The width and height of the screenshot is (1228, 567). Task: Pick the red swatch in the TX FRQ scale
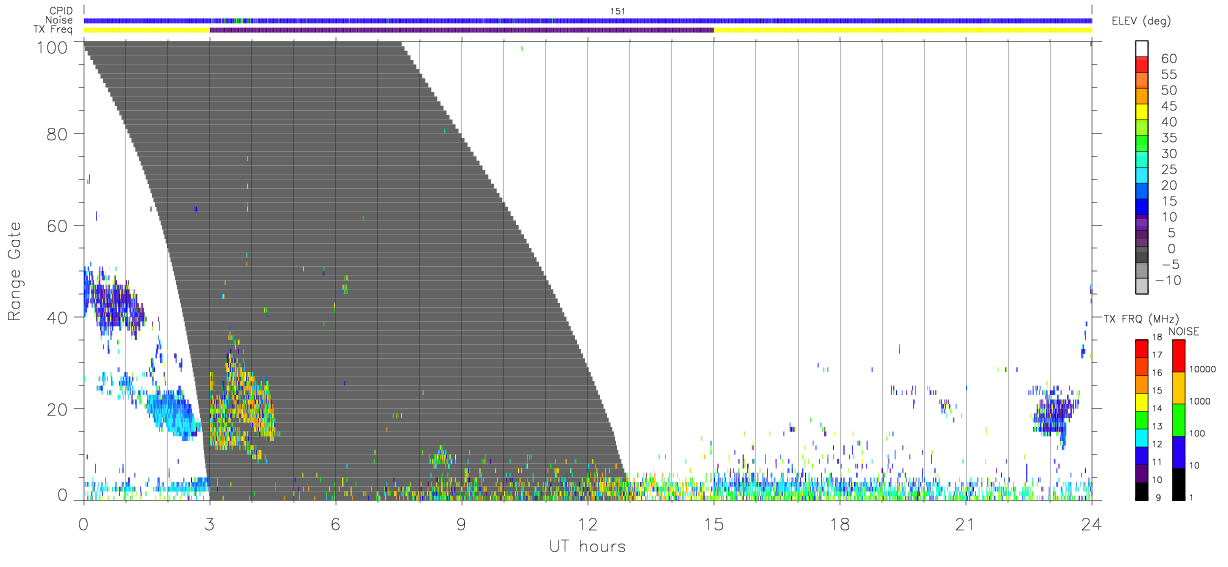[1142, 349]
